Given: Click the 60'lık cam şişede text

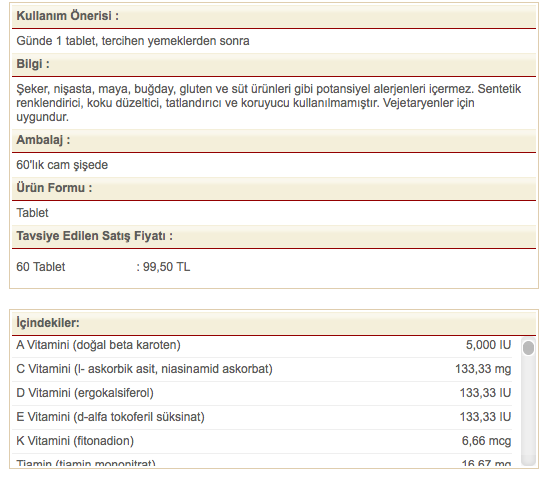Looking at the screenshot, I should click(x=62, y=165).
